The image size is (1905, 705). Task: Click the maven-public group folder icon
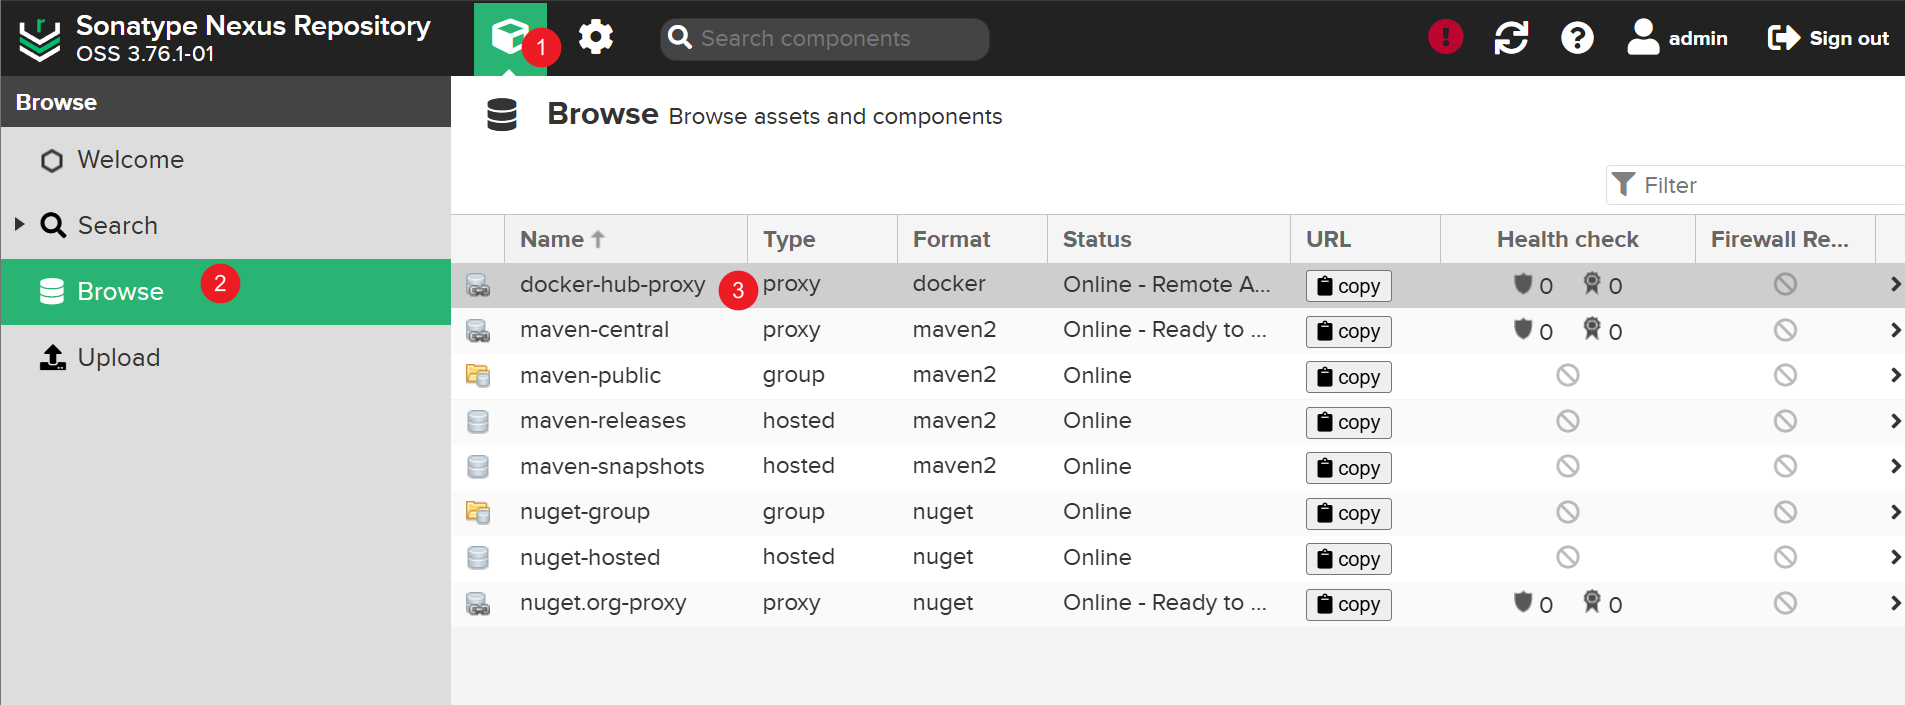[478, 376]
